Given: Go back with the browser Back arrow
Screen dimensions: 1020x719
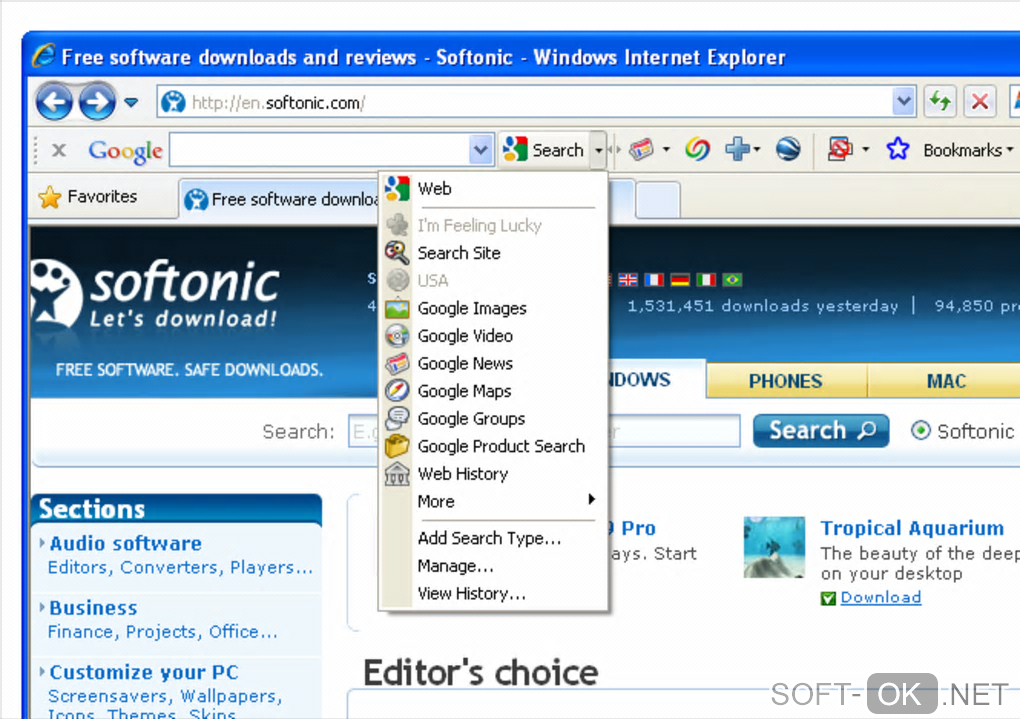Looking at the screenshot, I should click(x=54, y=102).
